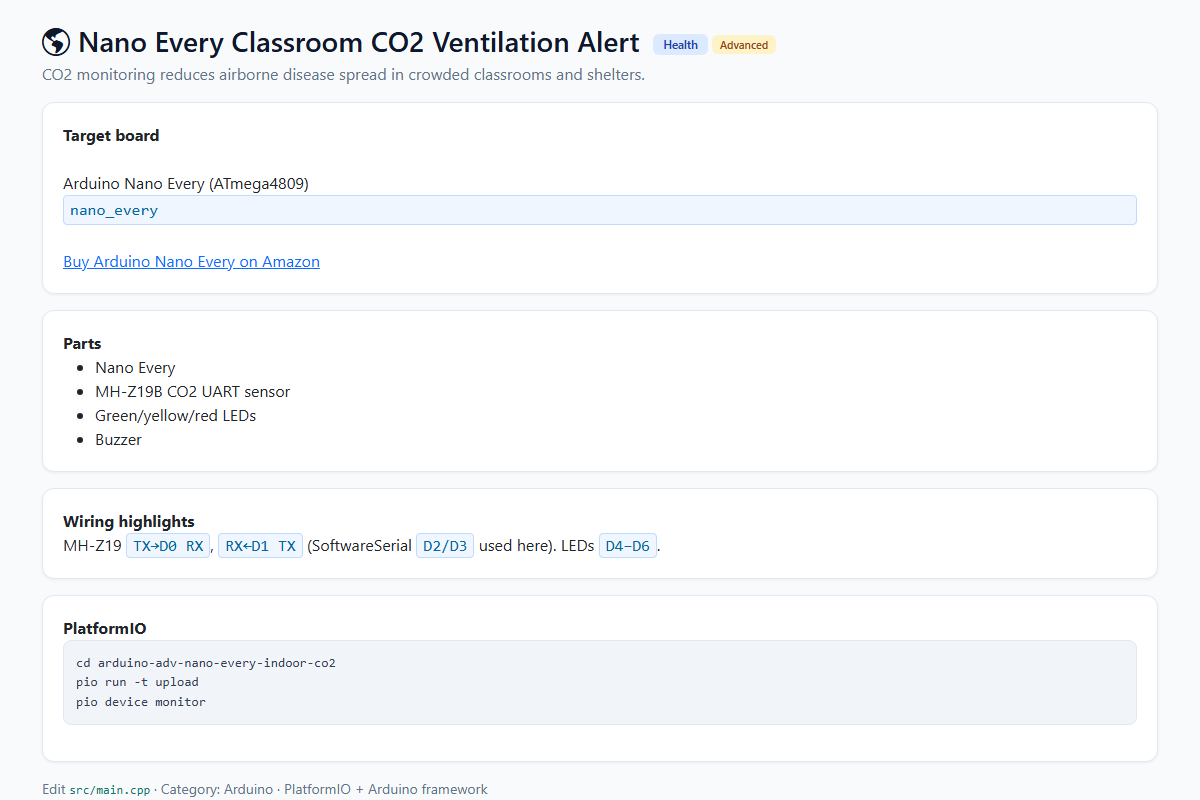Click the Health badge

[680, 45]
